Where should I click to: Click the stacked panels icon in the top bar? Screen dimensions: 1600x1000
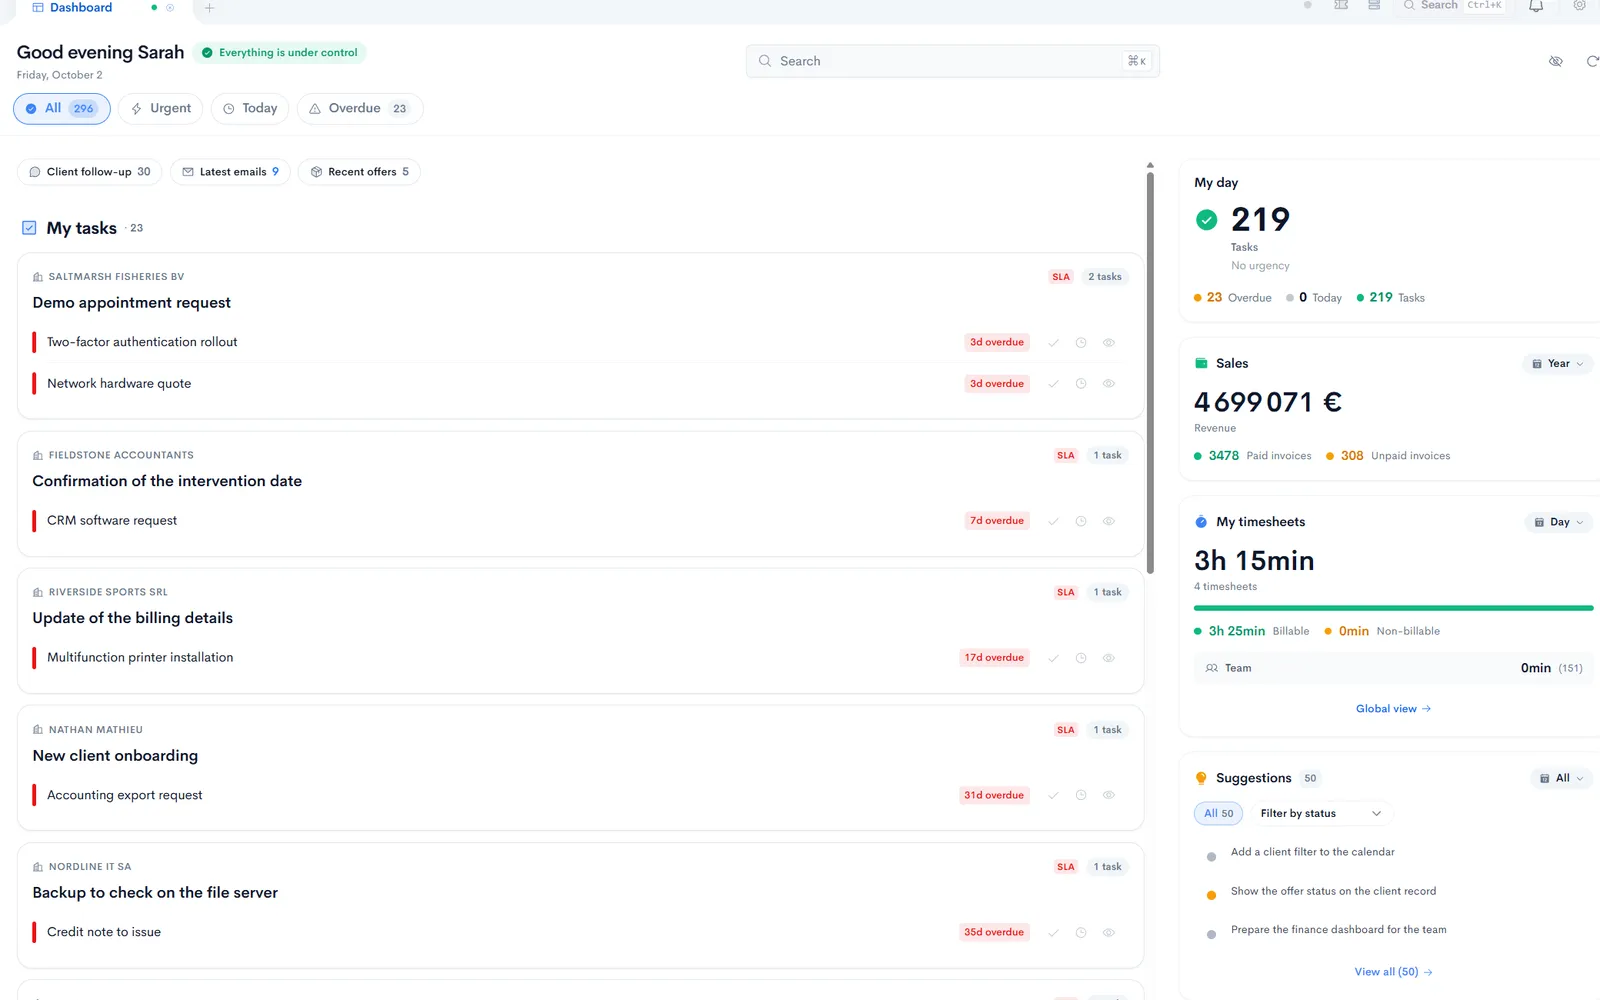coord(1374,6)
